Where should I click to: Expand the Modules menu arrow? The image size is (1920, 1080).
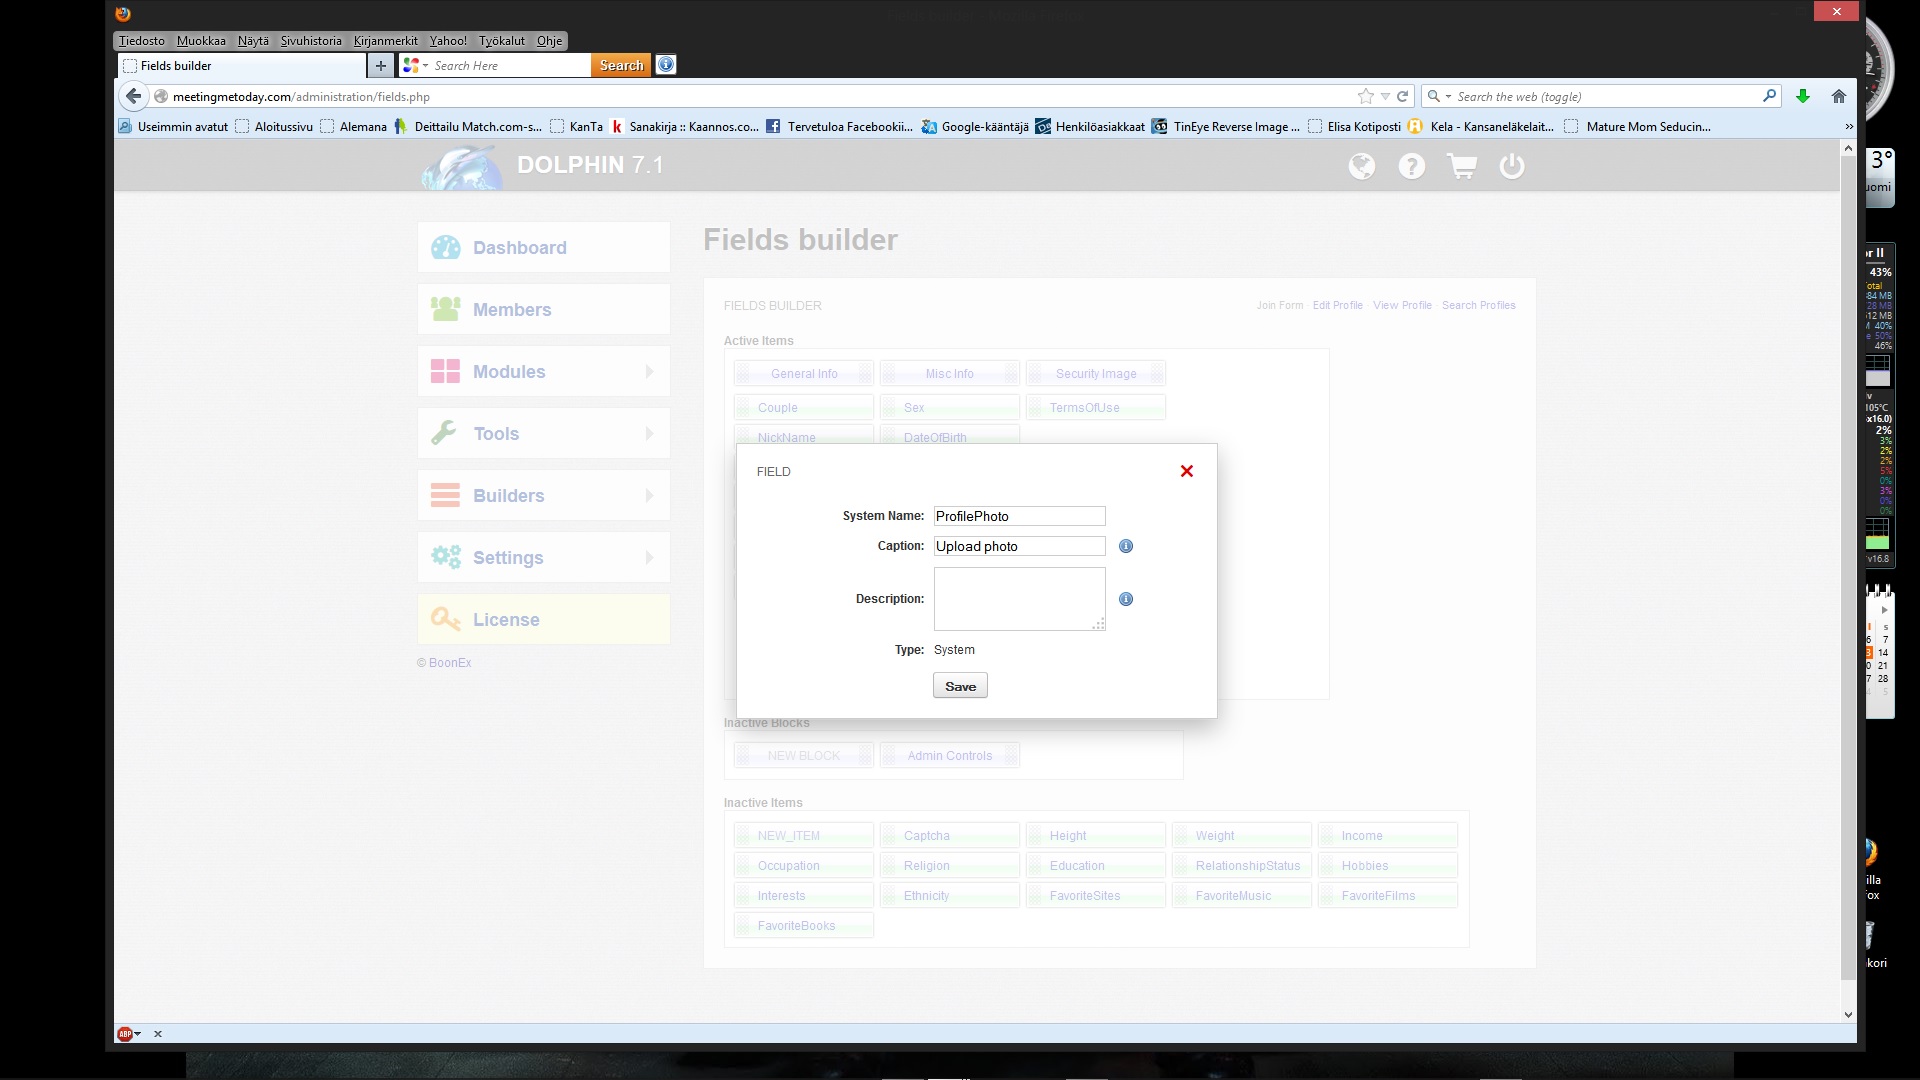coord(649,372)
